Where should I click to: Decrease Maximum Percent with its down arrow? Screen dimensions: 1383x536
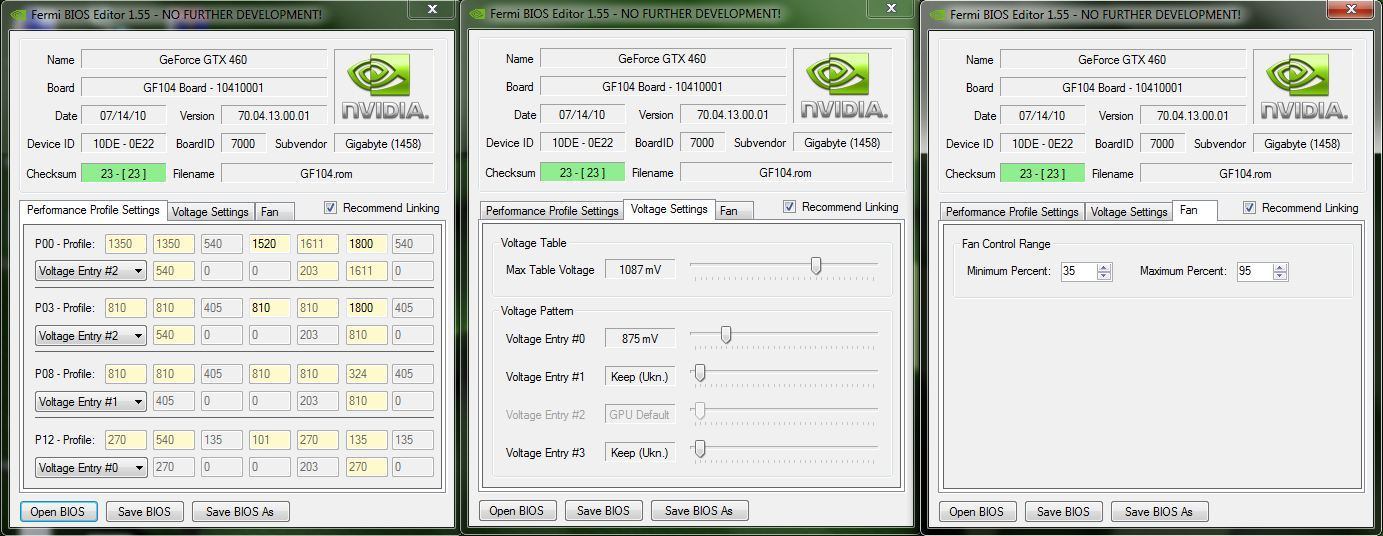click(1280, 276)
